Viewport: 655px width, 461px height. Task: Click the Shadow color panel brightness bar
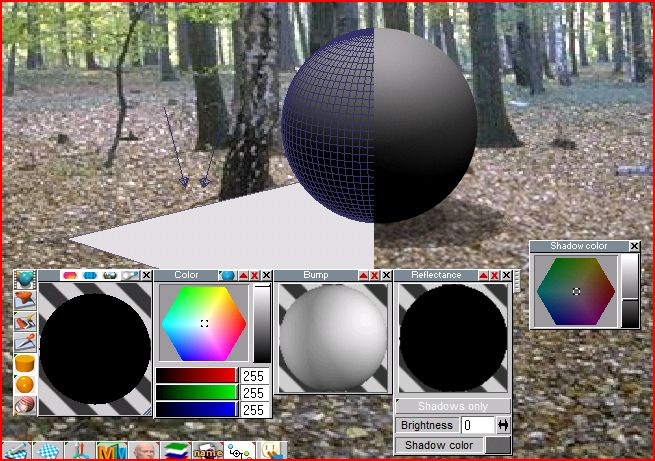pos(630,291)
